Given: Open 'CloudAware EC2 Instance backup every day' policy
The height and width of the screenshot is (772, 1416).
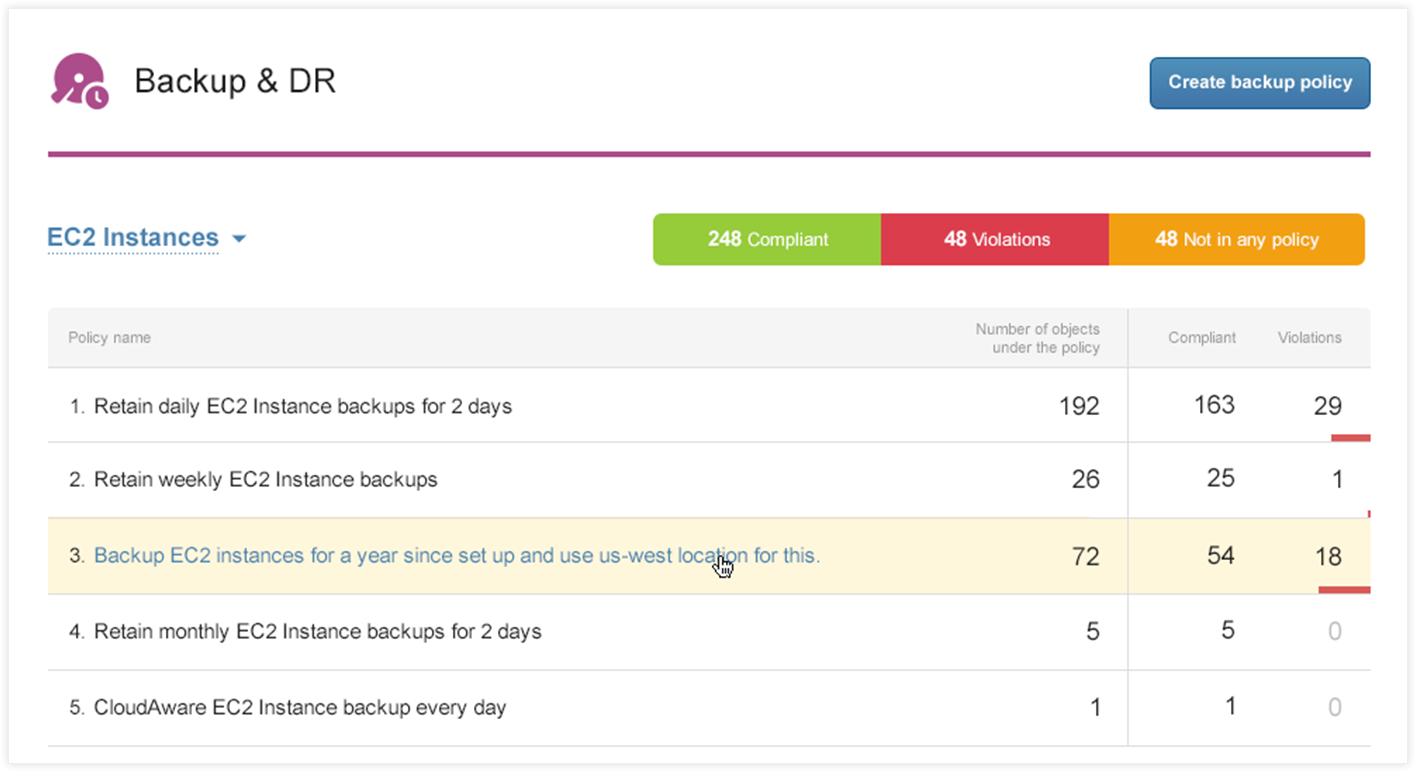Looking at the screenshot, I should click(x=299, y=708).
